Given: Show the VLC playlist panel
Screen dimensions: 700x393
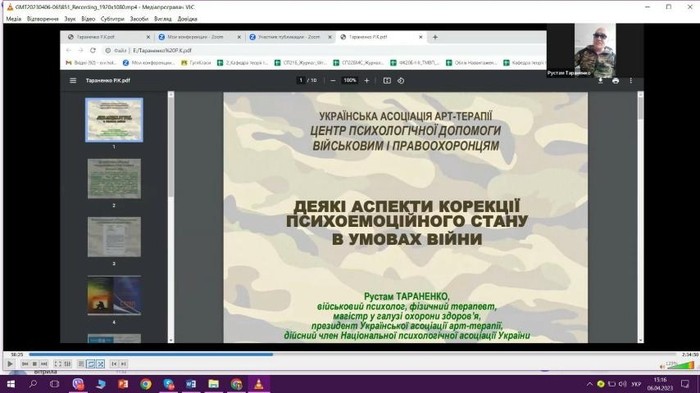Looking at the screenshot, I should [x=81, y=364].
